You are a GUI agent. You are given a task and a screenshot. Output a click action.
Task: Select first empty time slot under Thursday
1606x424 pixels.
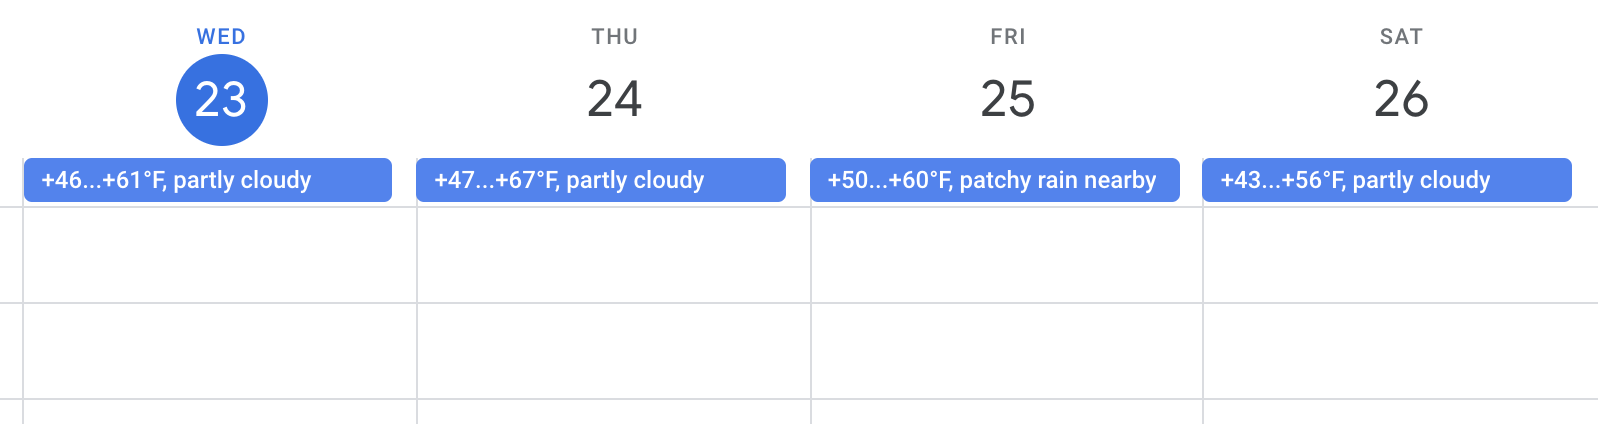coord(614,255)
